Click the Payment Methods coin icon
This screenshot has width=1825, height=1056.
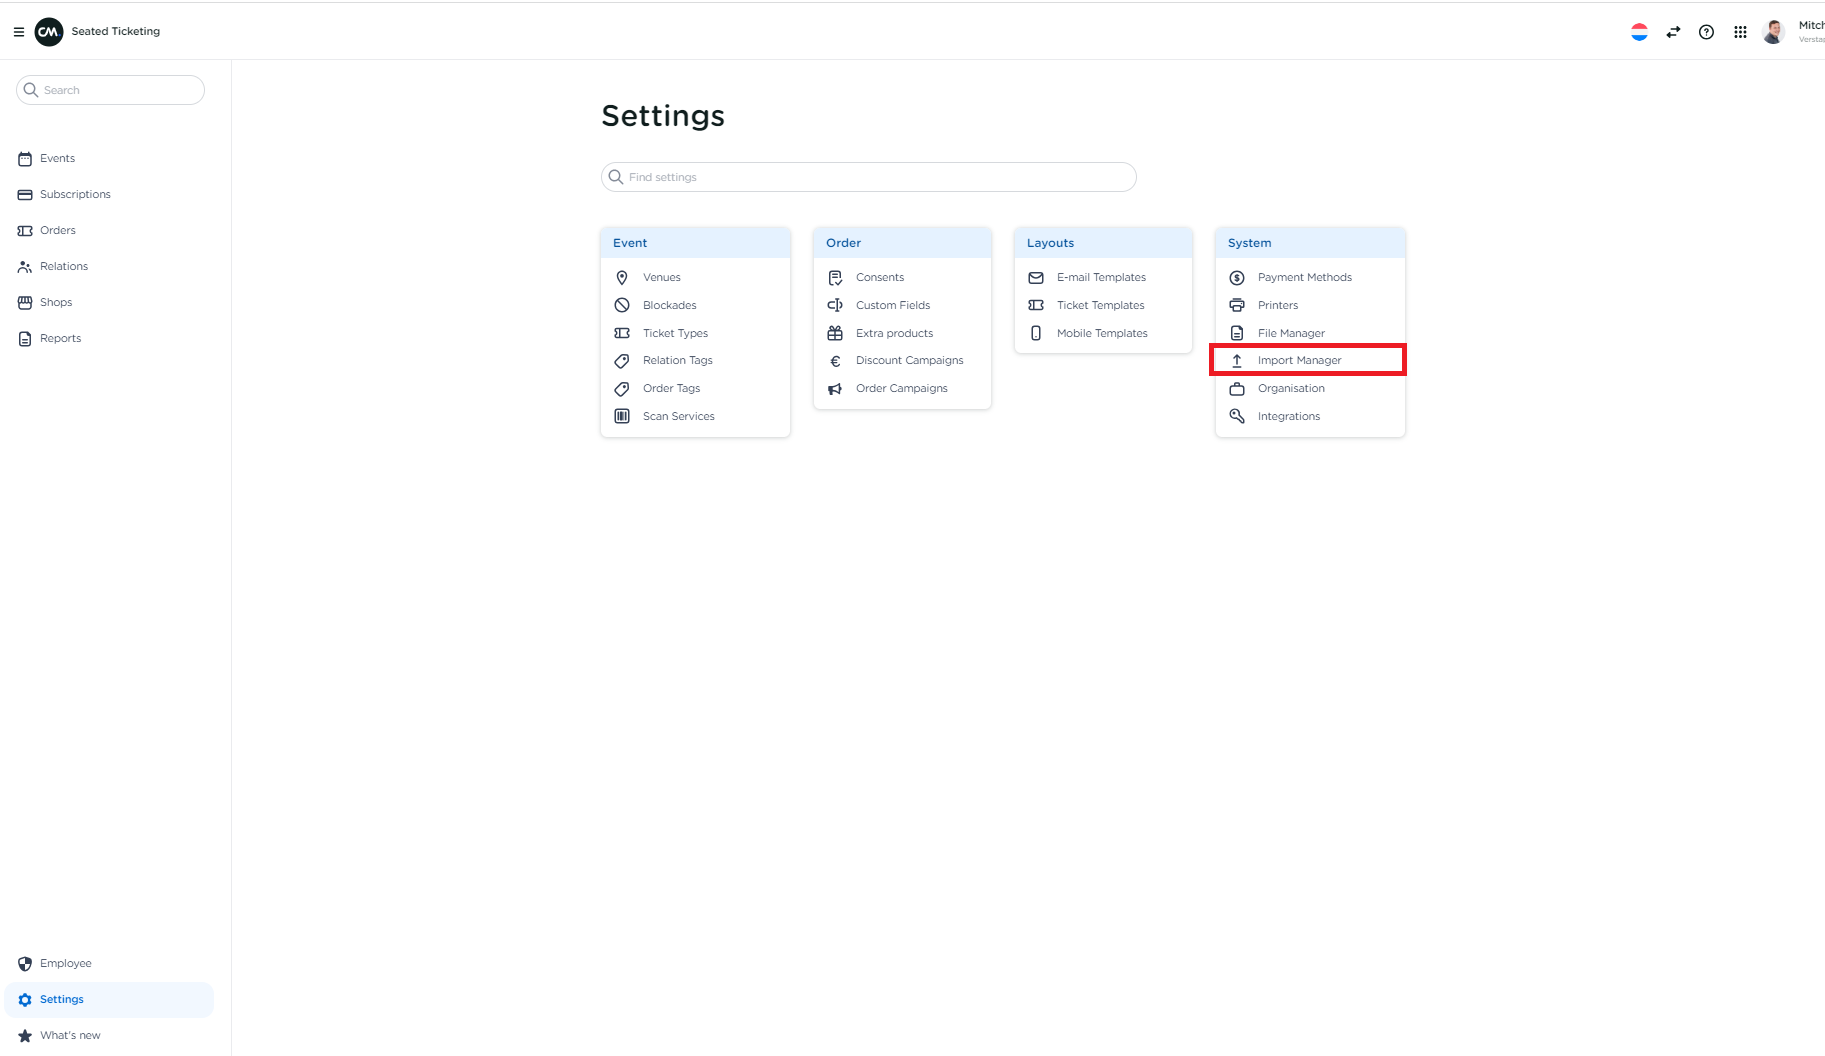[x=1236, y=277]
